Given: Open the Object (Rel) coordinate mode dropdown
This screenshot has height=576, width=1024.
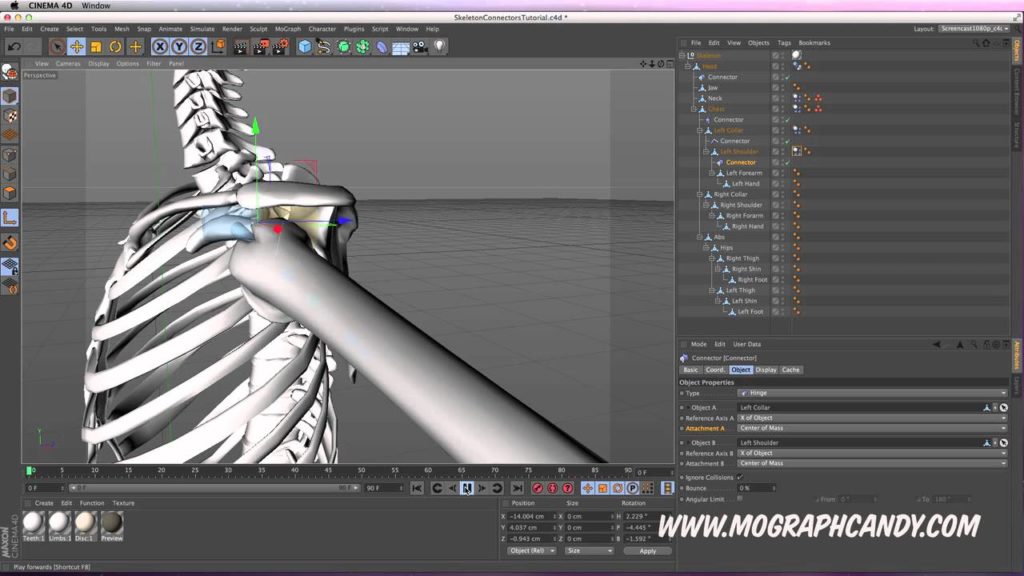Looking at the screenshot, I should pyautogui.click(x=532, y=551).
